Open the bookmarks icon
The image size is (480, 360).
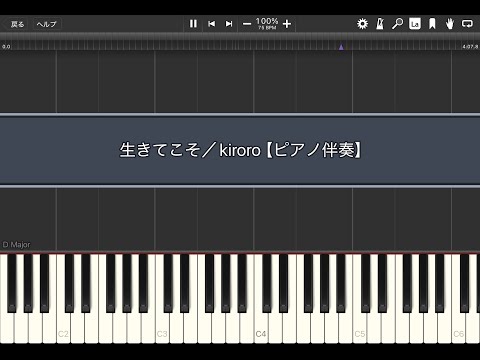[x=432, y=24]
